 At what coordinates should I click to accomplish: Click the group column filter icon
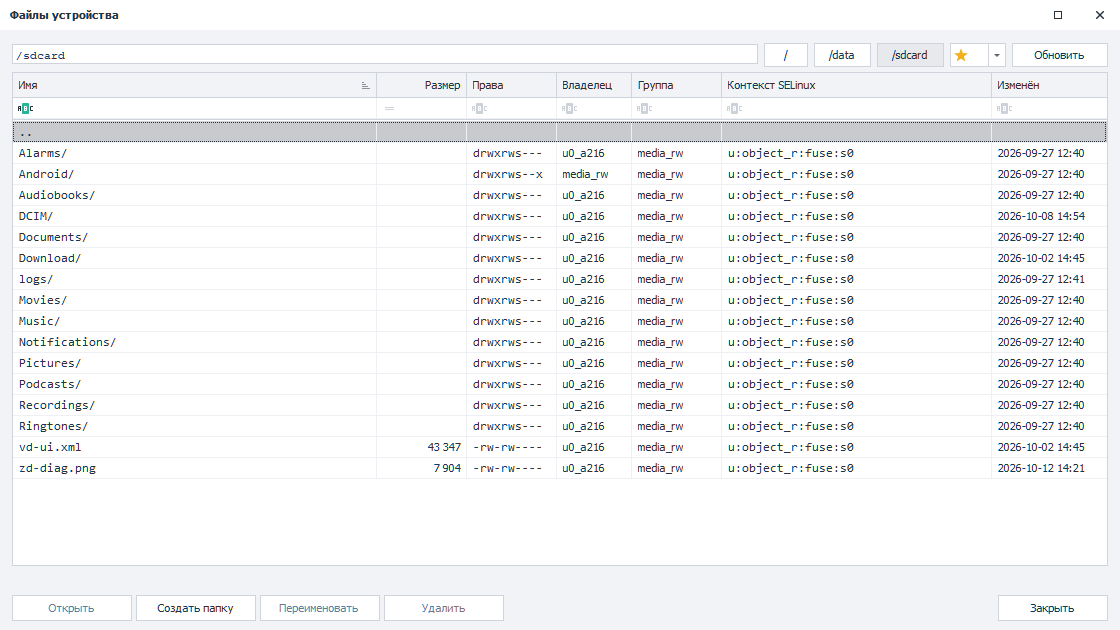645,109
